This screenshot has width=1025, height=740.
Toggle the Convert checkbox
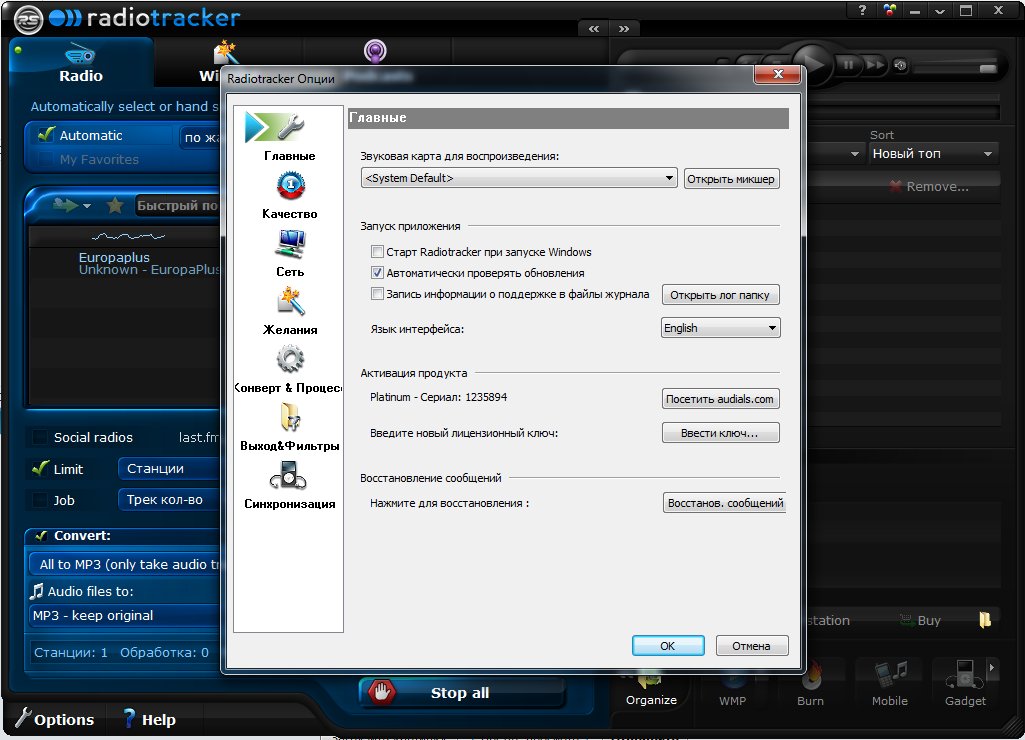(x=41, y=535)
